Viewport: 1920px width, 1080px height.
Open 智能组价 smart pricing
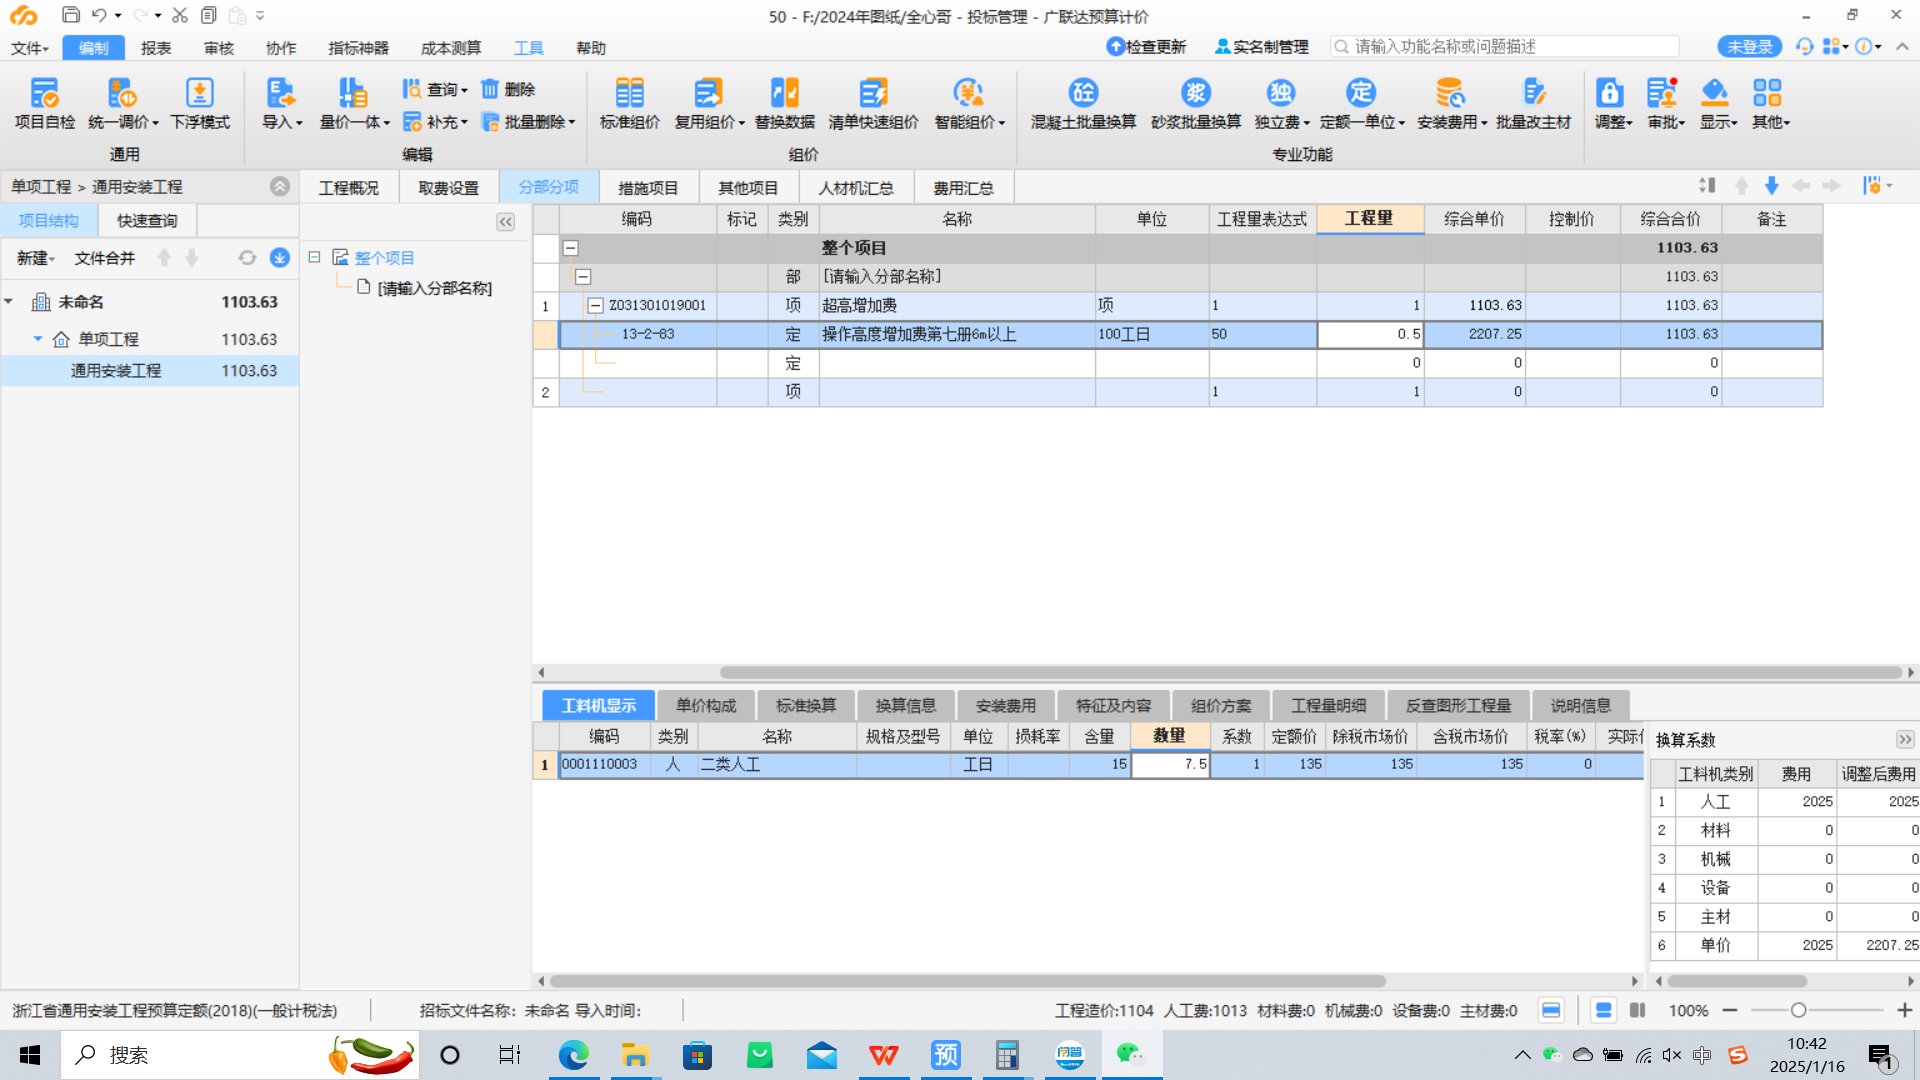969,104
